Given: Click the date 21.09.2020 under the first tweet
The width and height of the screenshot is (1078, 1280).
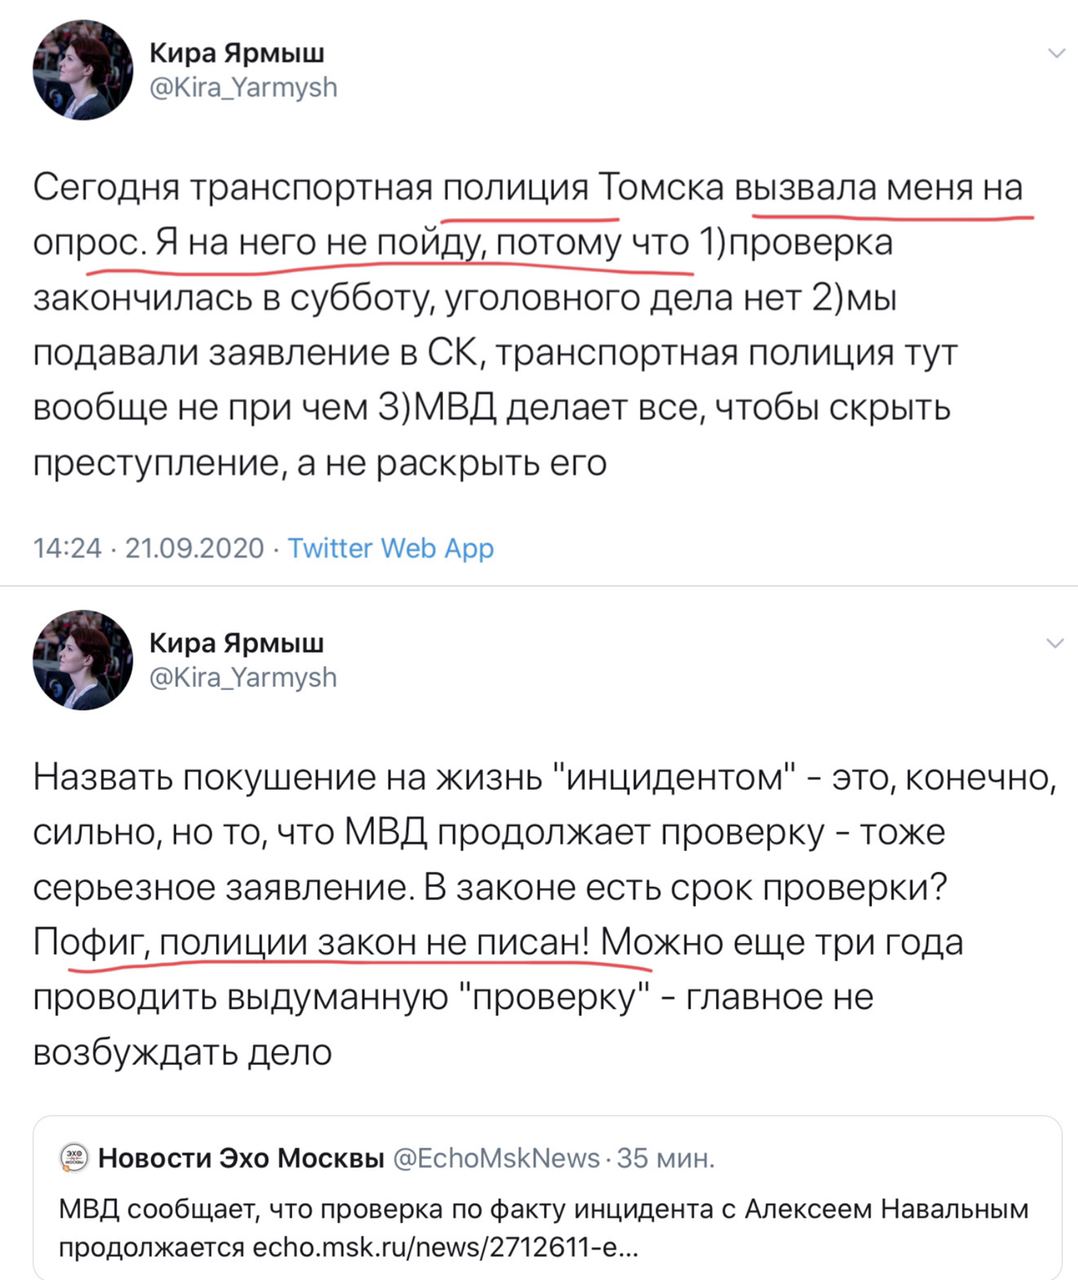Looking at the screenshot, I should [x=194, y=548].
